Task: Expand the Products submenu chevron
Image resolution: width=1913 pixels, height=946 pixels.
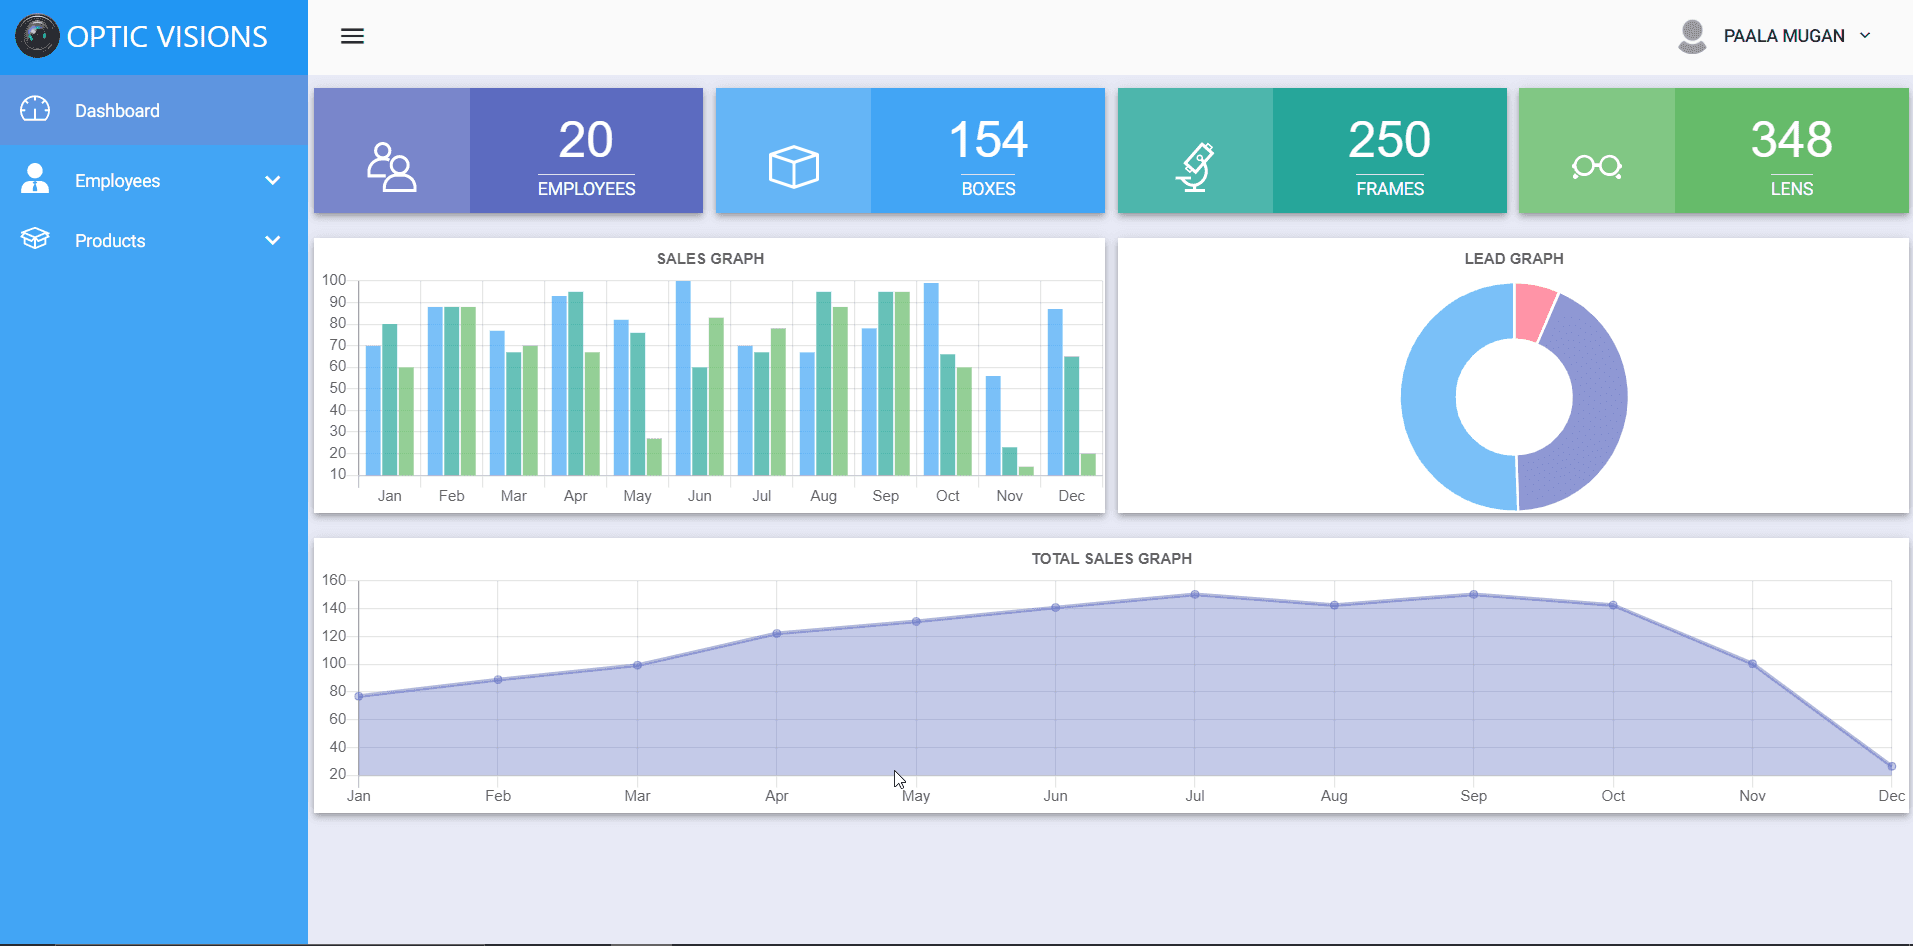Action: tap(272, 241)
